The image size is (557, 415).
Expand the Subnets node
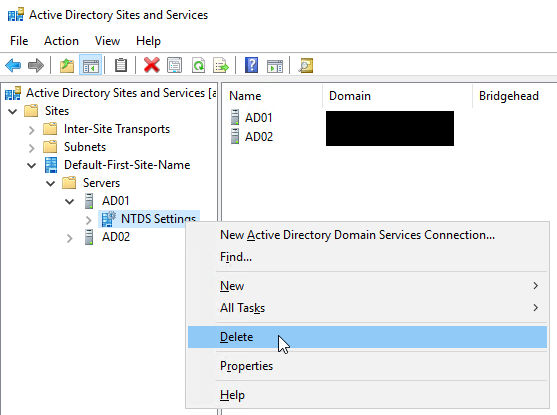pos(32,148)
